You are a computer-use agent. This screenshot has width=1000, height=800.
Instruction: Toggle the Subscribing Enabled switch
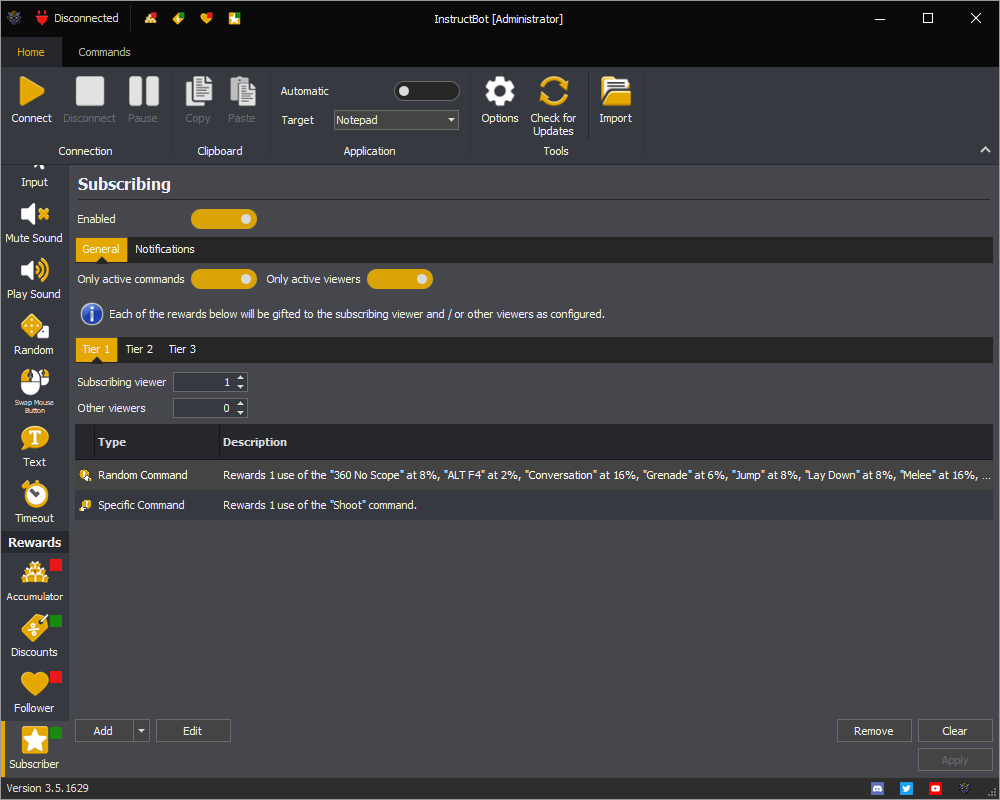(224, 219)
